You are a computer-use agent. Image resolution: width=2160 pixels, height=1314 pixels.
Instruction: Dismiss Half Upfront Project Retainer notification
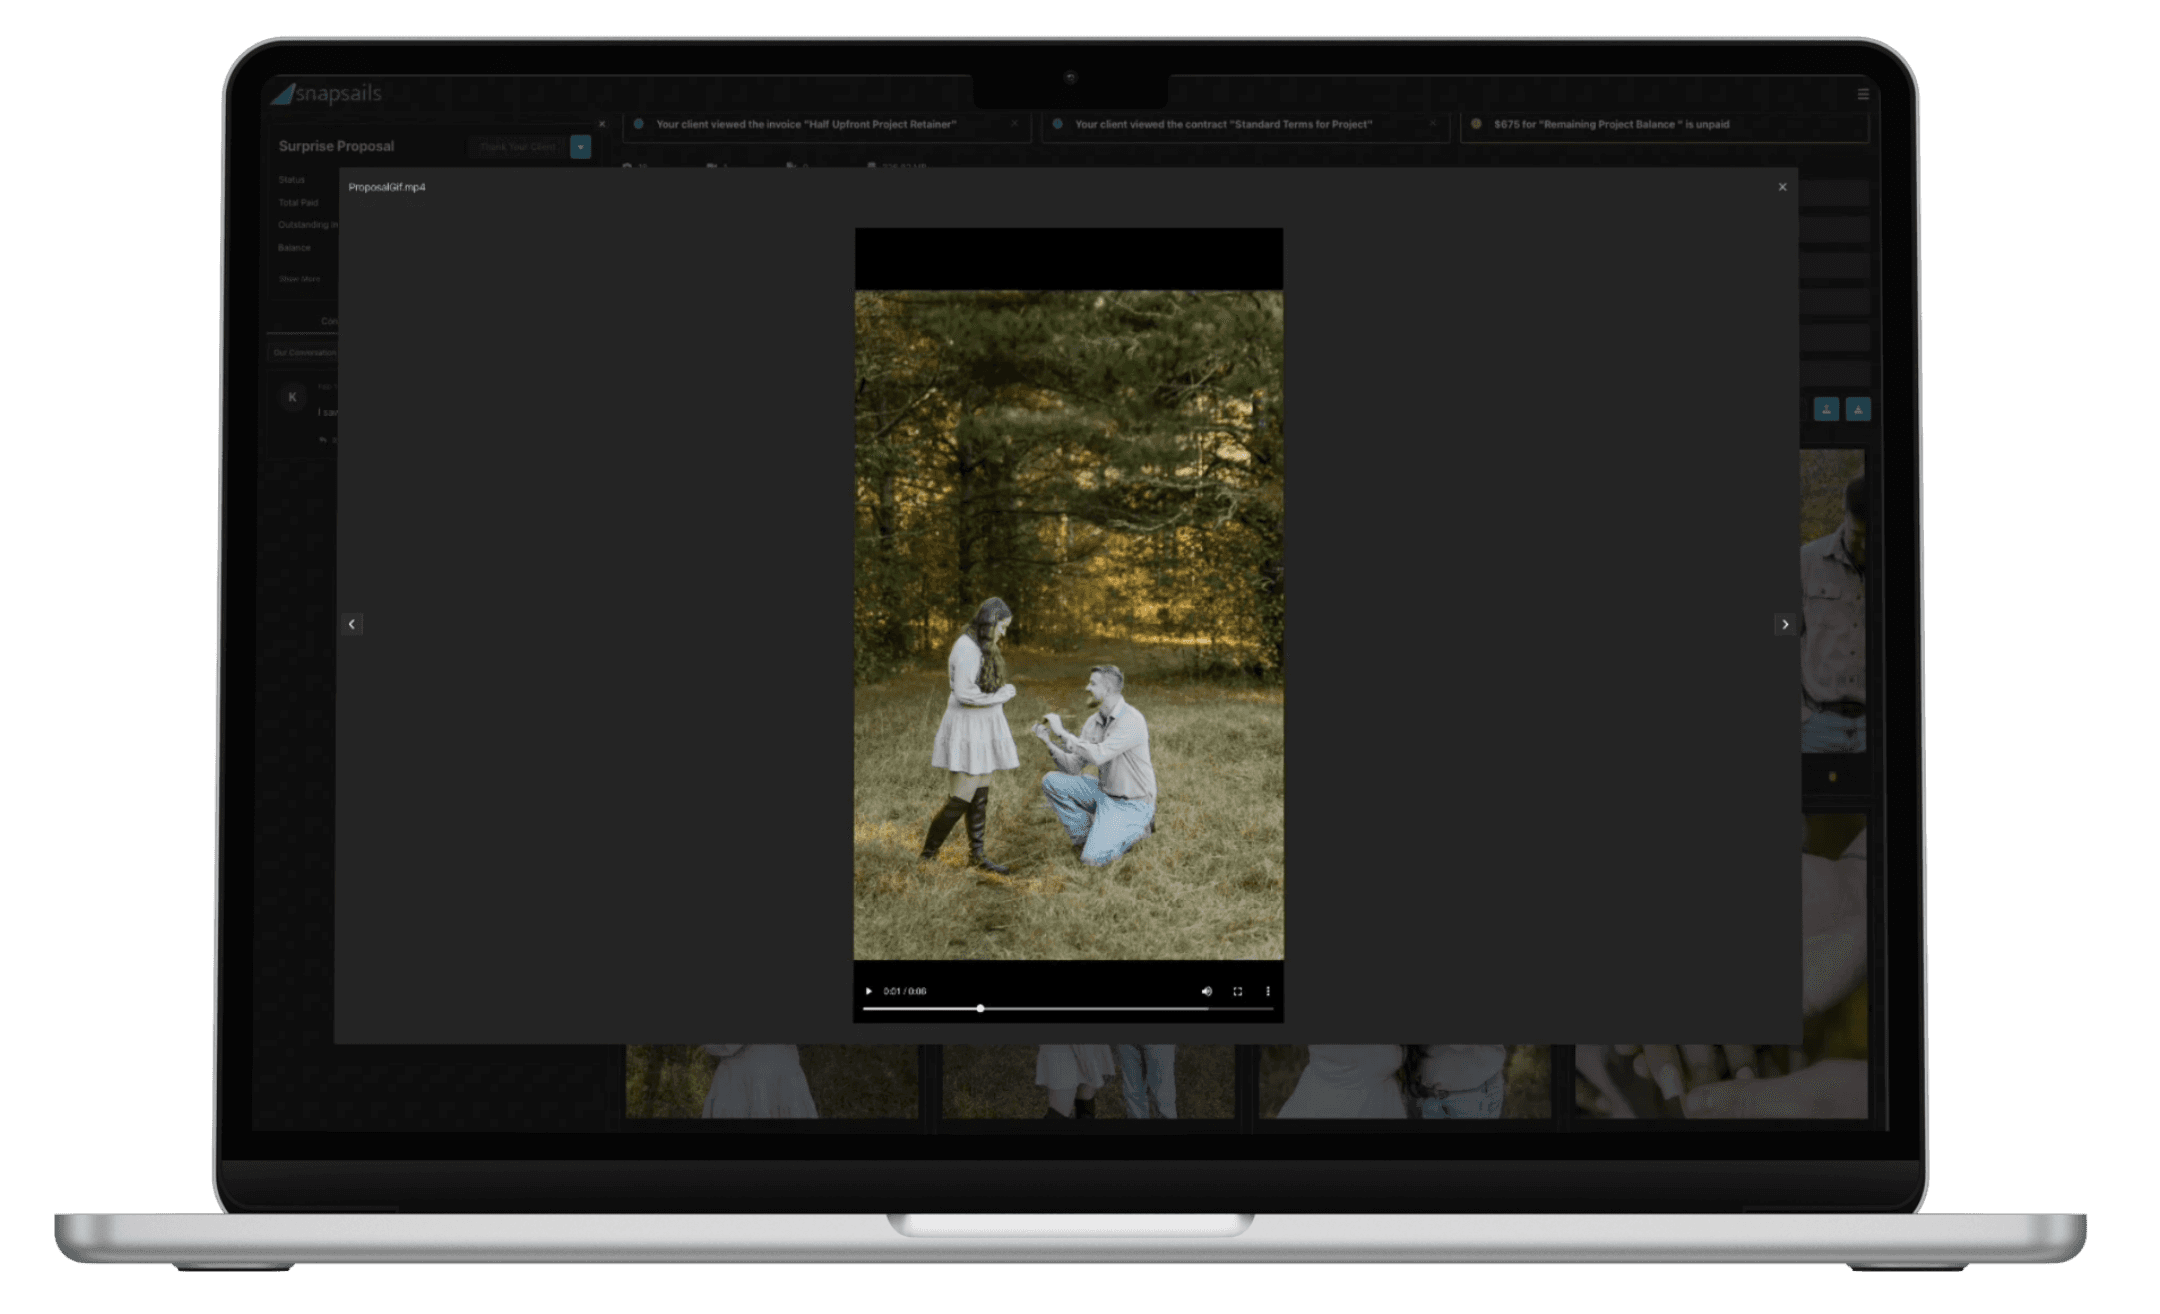pos(1014,124)
